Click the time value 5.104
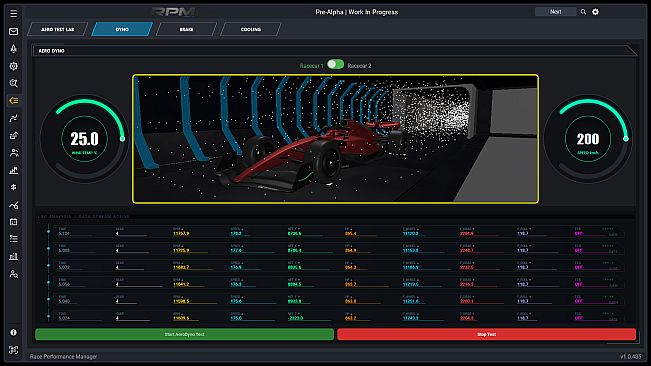Image resolution: width=651 pixels, height=366 pixels. [64, 234]
